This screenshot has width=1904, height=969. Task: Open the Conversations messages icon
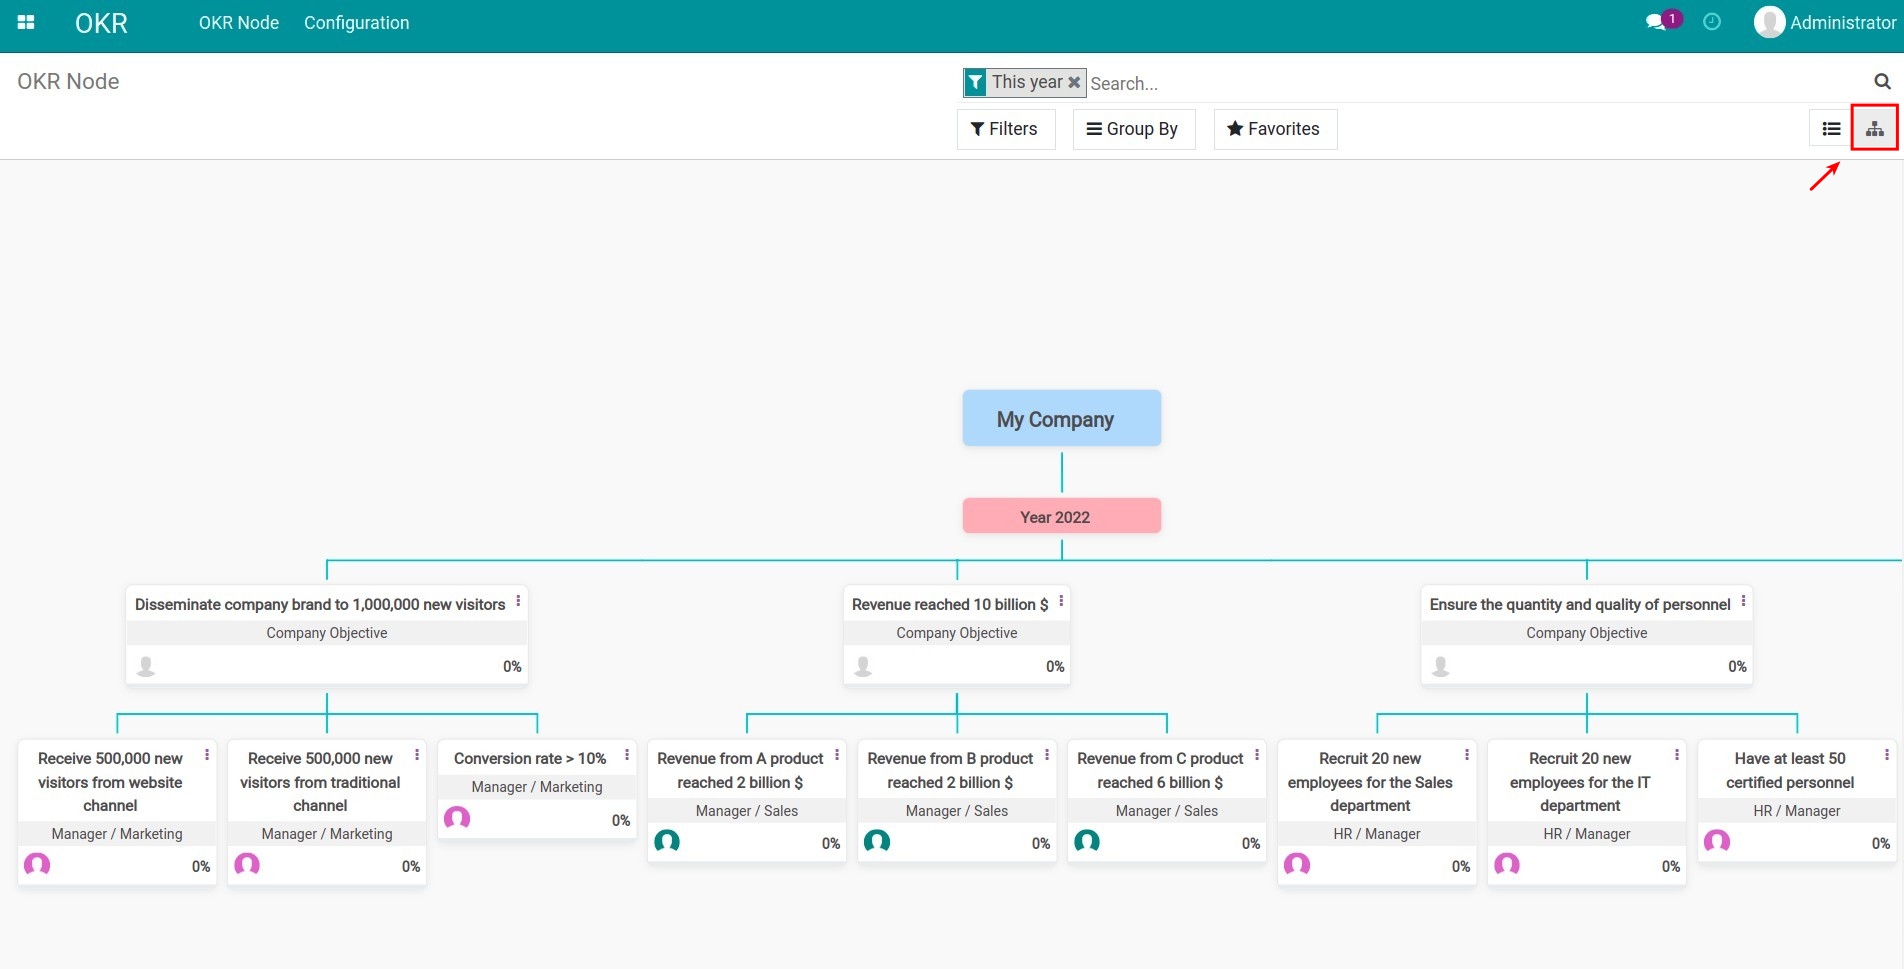coord(1655,19)
